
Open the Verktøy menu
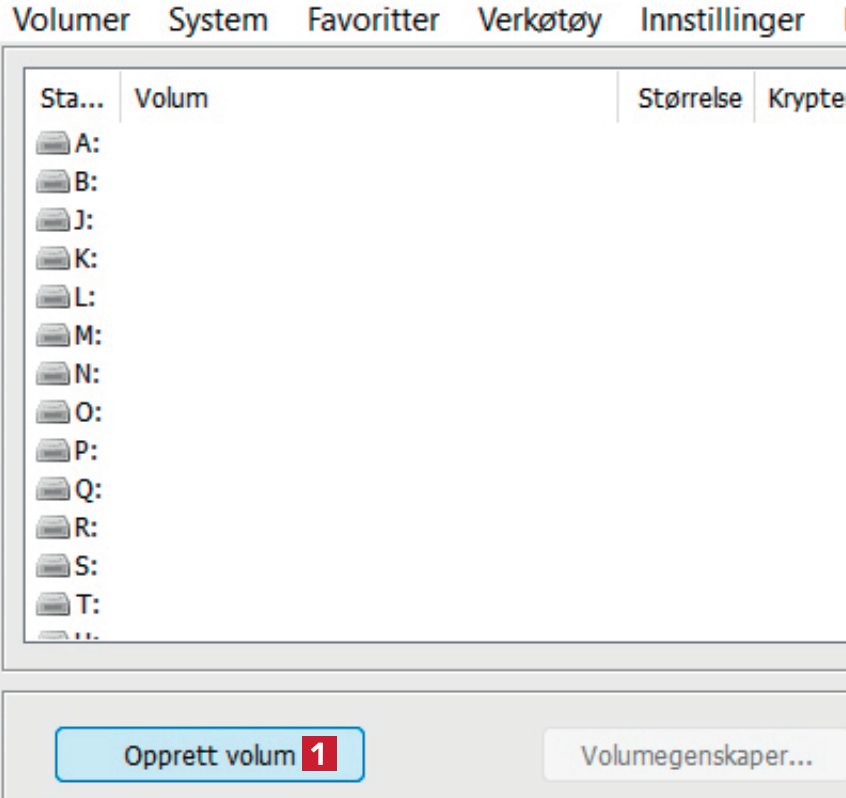point(540,20)
